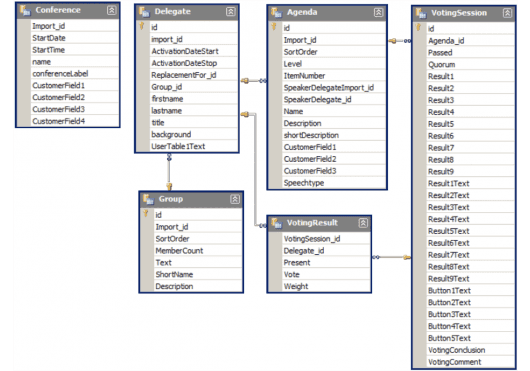
Task: Click the primary key icon in VotingSession
Action: pos(418,27)
